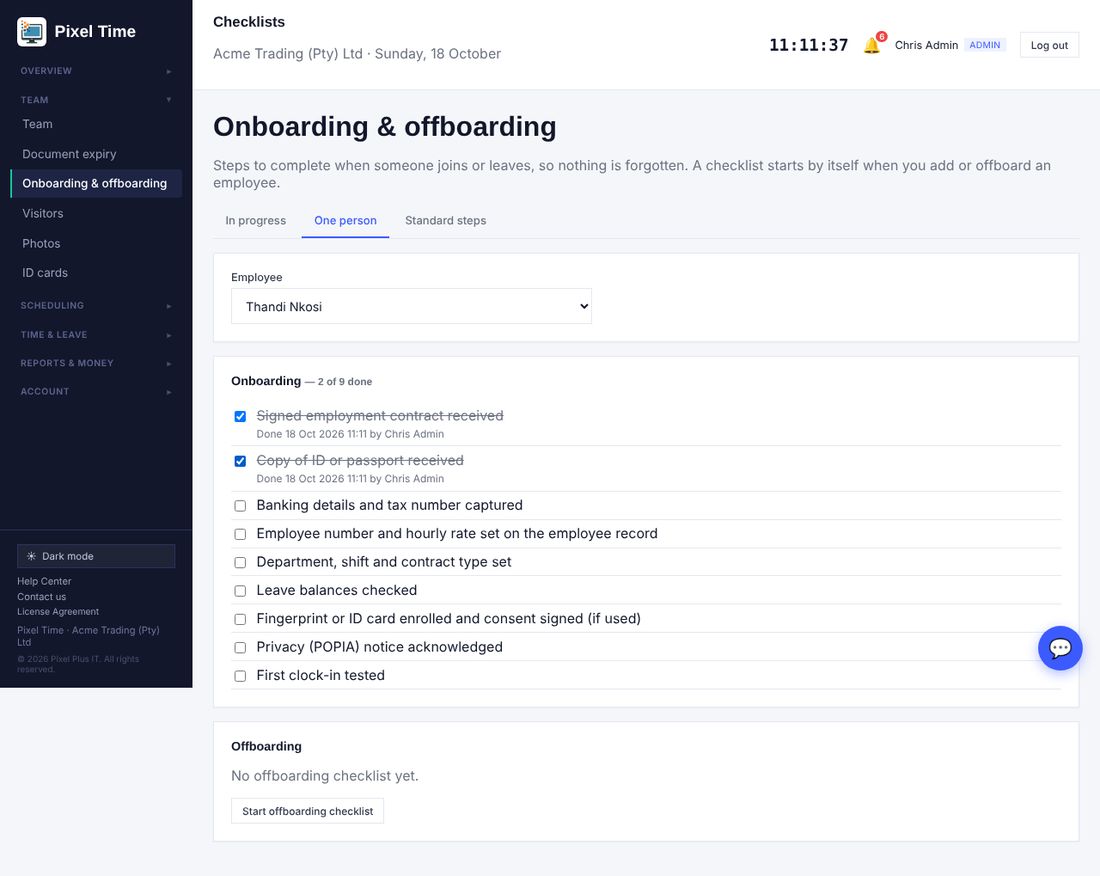Go to Team in the sidebar
The image size is (1100, 876).
tap(96, 124)
